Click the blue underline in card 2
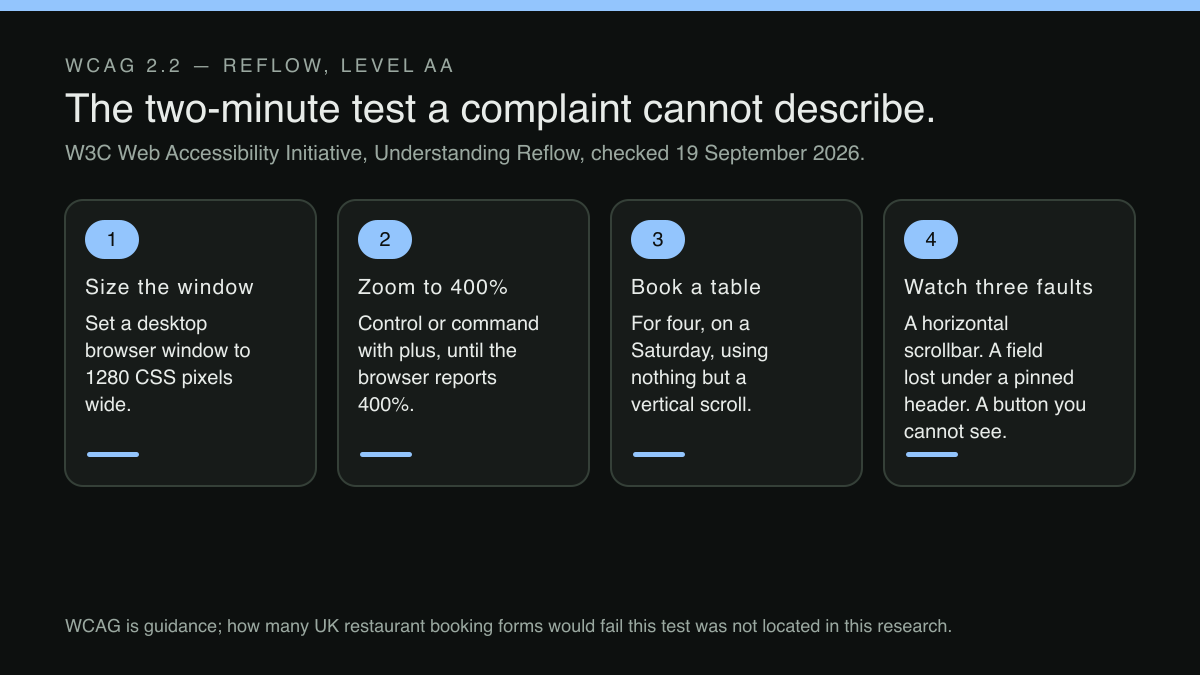The width and height of the screenshot is (1200, 675). [x=386, y=454]
